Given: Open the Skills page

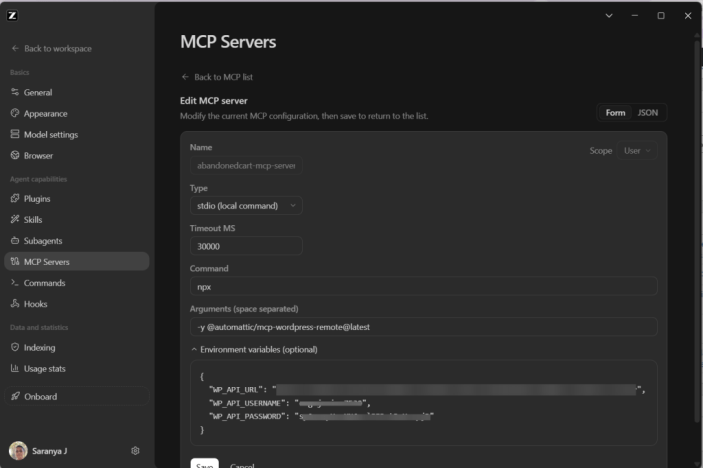Looking at the screenshot, I should [x=77, y=220].
